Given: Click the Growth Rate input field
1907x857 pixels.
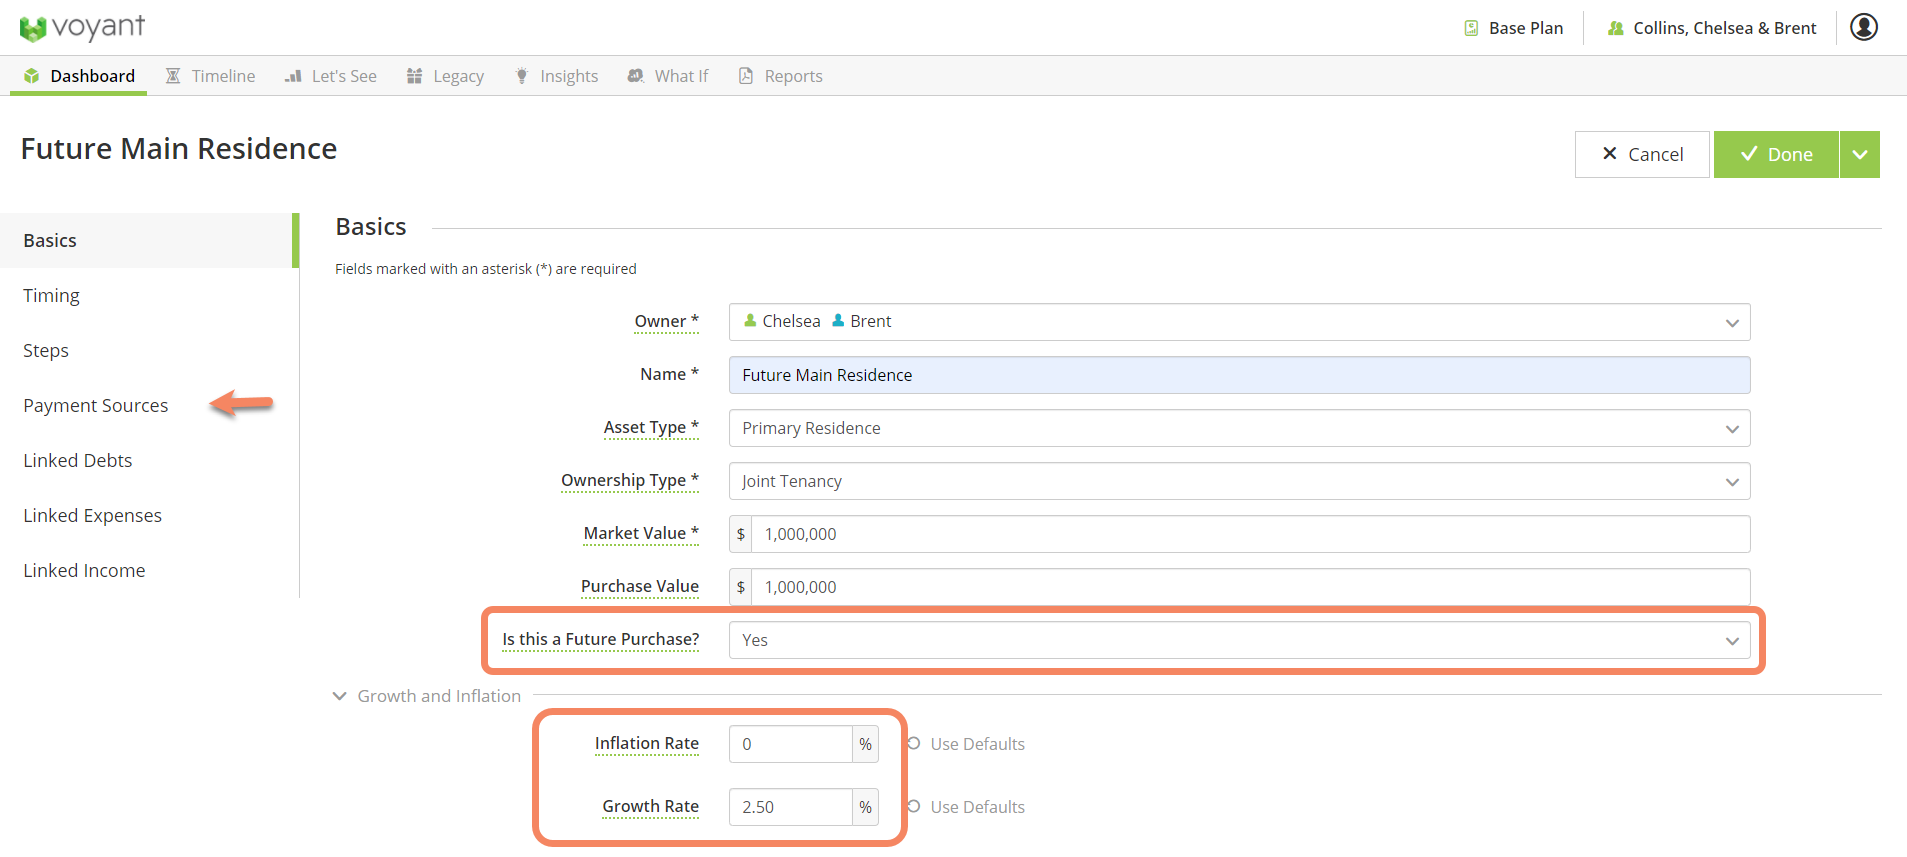Looking at the screenshot, I should (x=790, y=807).
